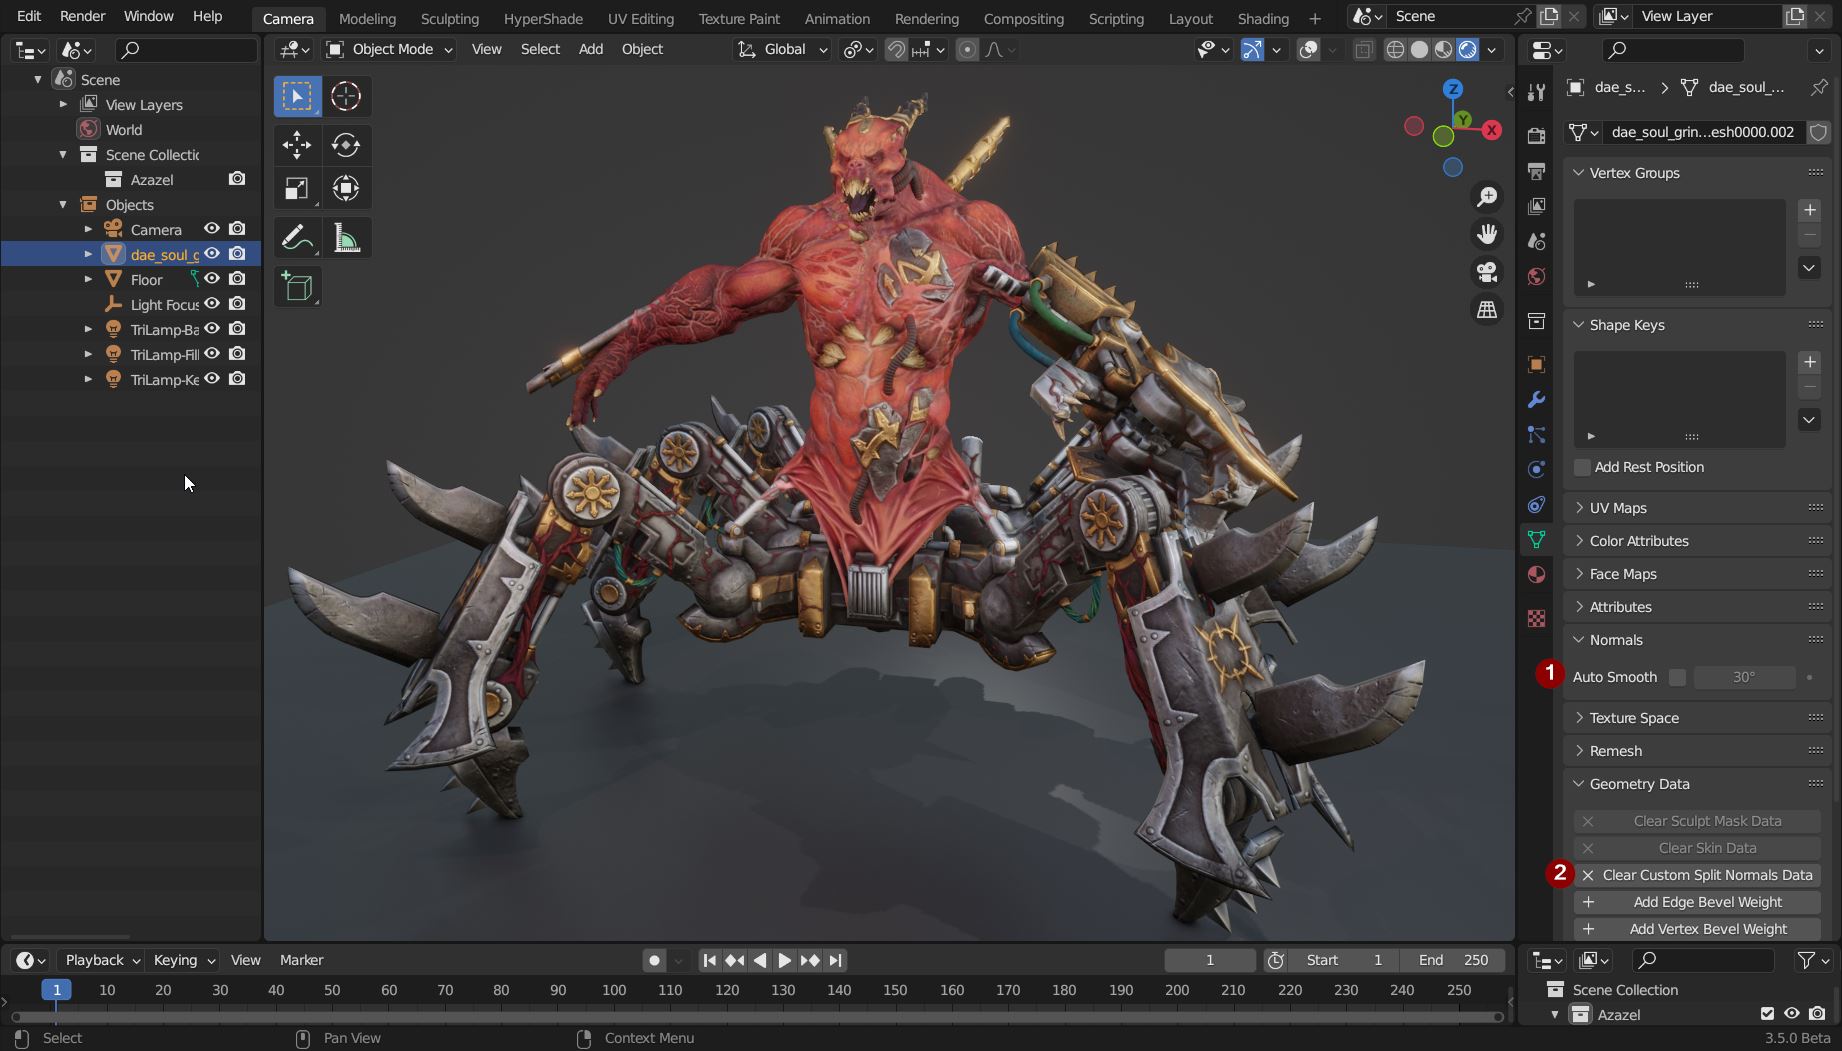The height and width of the screenshot is (1051, 1842).
Task: Click the zoom view magnifier icon
Action: pos(1487,197)
